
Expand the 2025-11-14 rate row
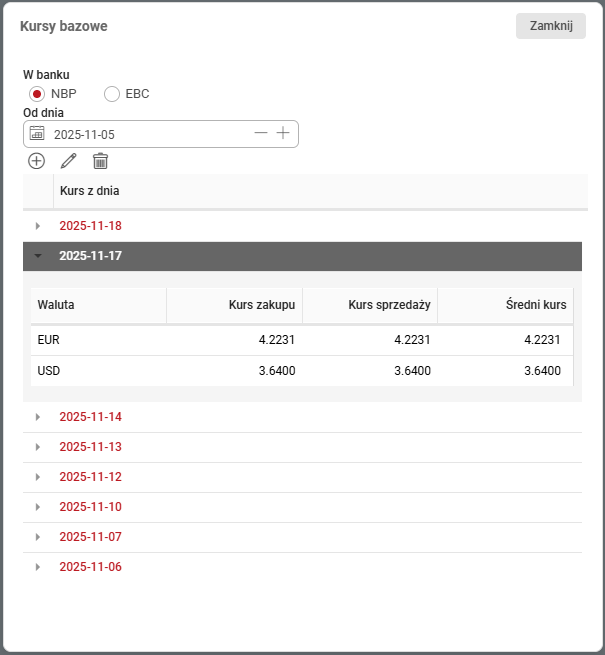click(38, 417)
